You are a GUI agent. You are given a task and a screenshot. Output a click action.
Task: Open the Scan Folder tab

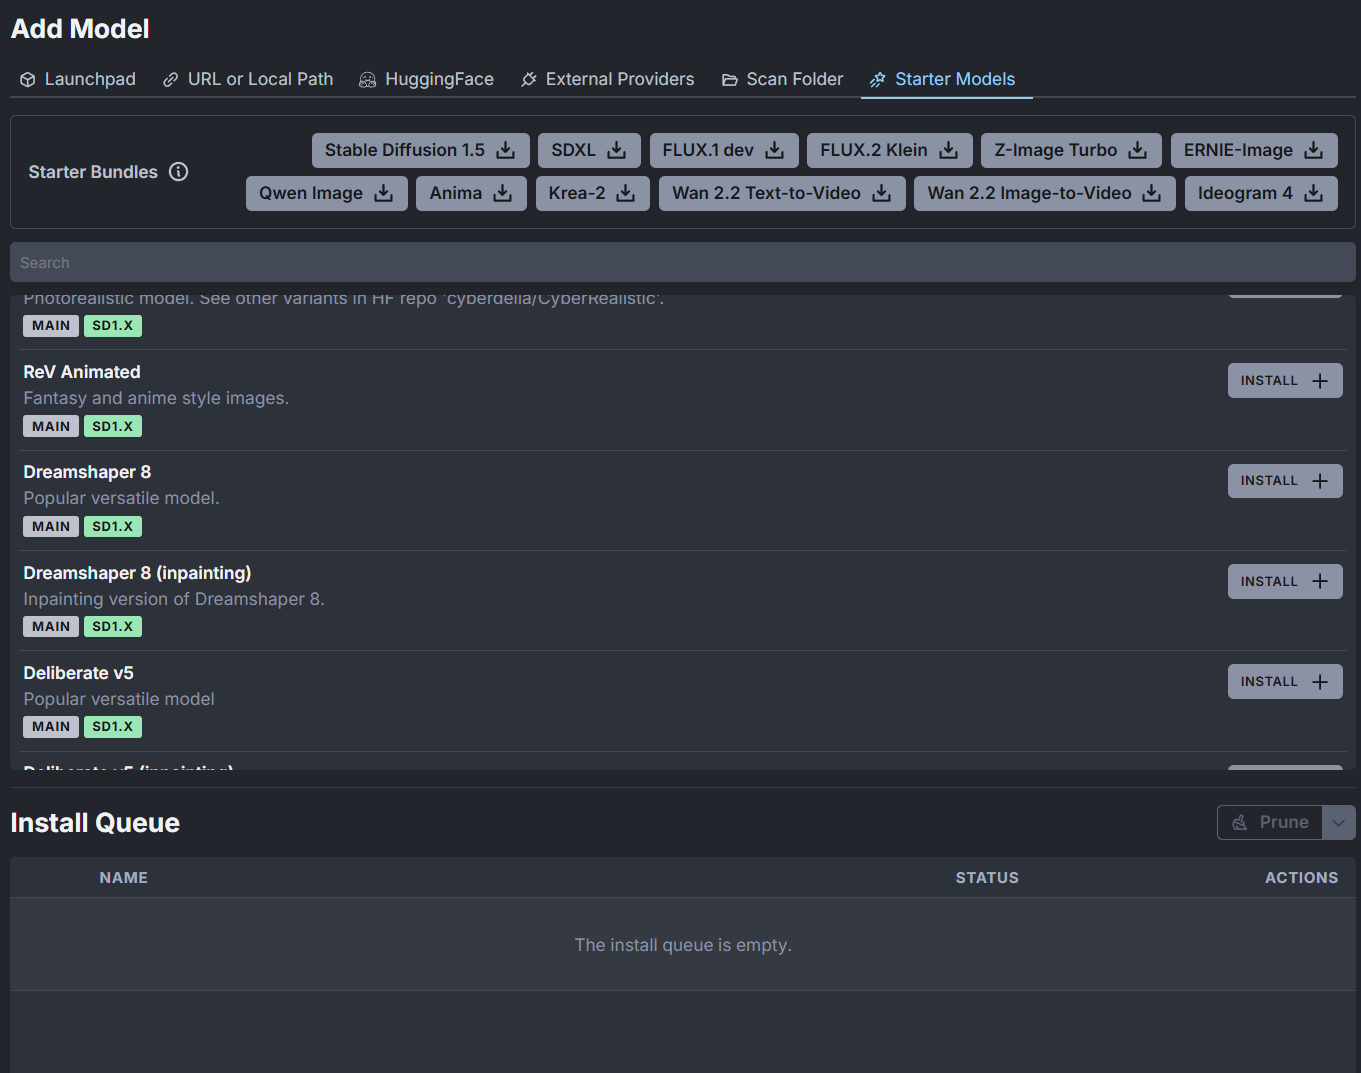[783, 79]
